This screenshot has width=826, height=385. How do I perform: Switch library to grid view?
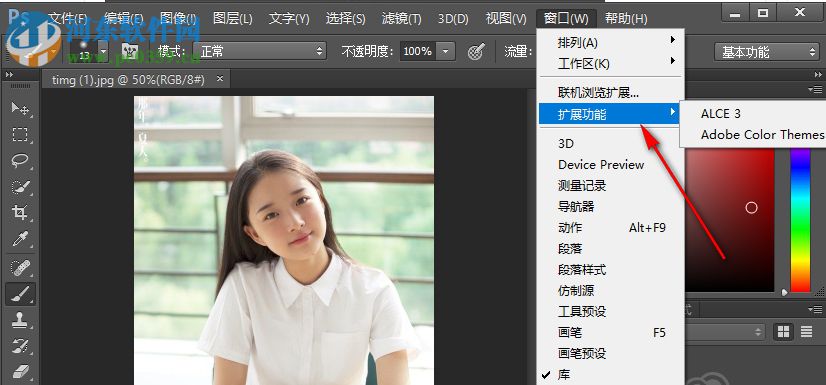tap(783, 331)
